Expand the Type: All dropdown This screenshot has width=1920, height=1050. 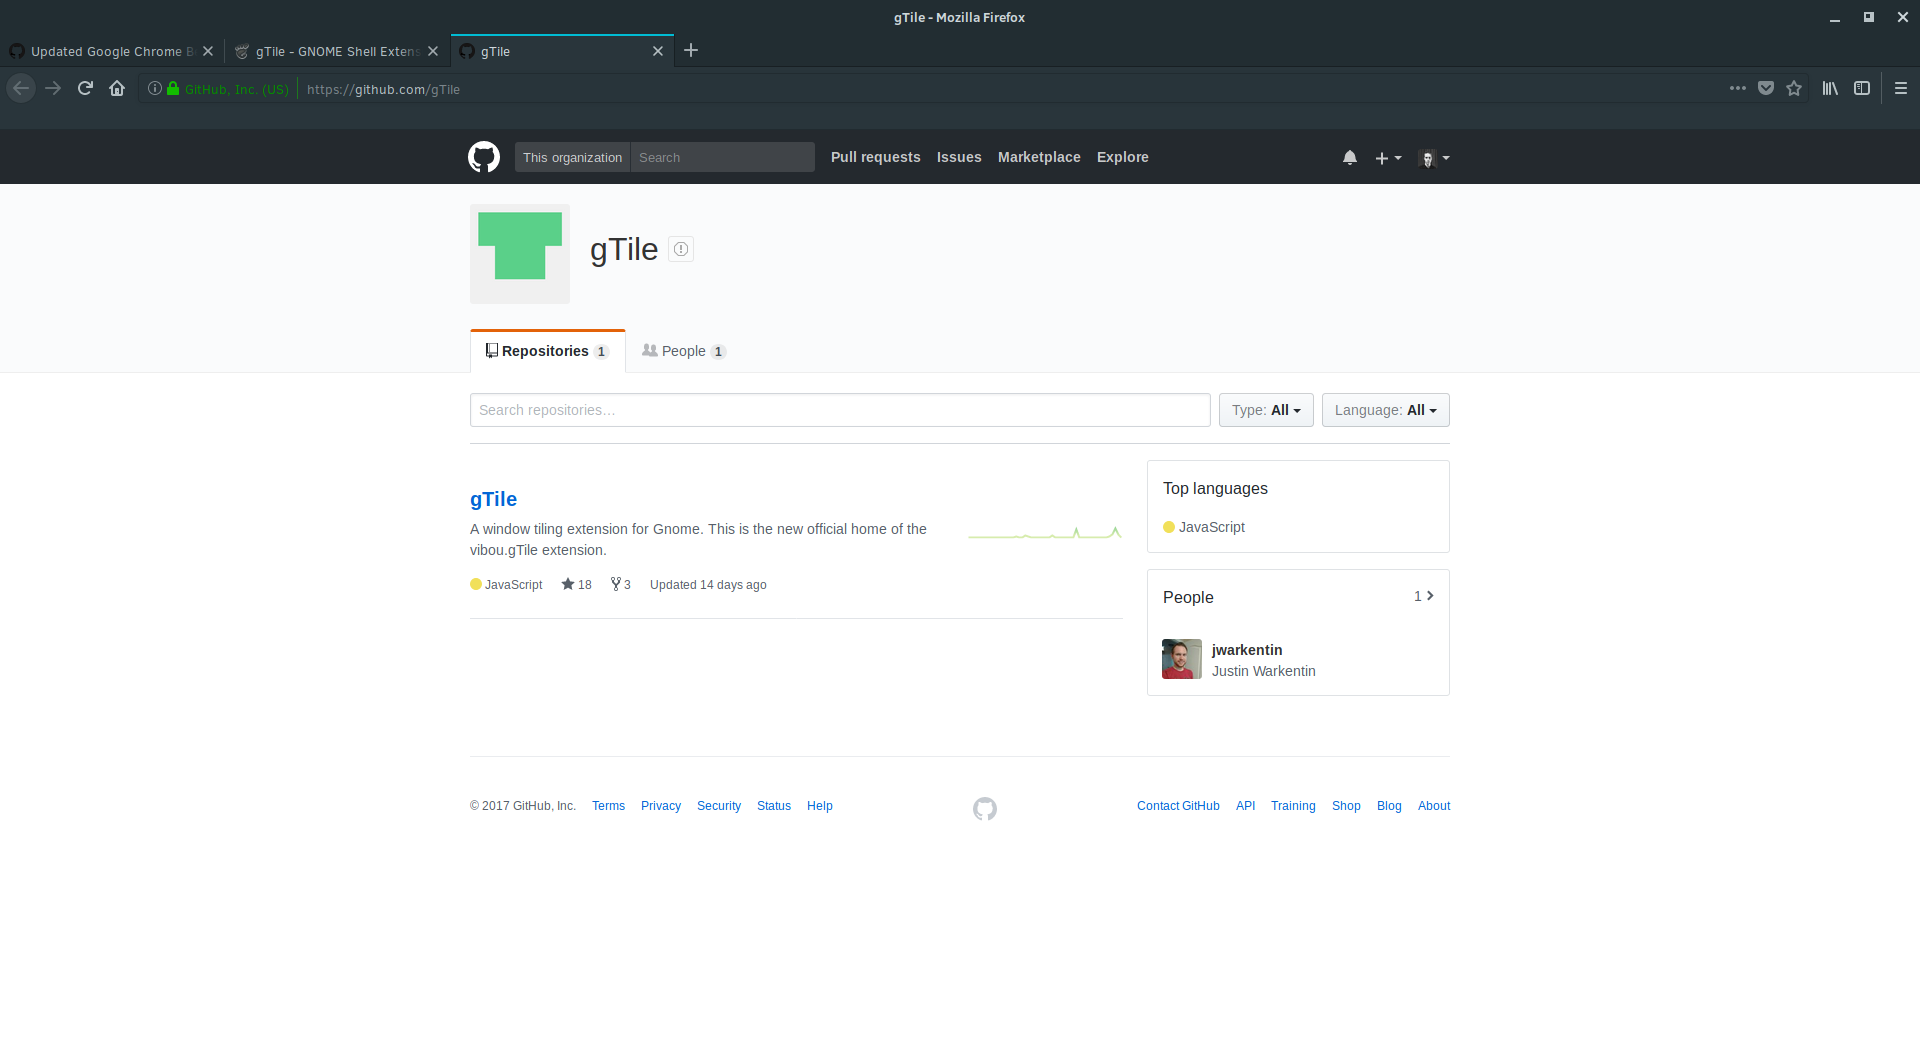(1266, 410)
